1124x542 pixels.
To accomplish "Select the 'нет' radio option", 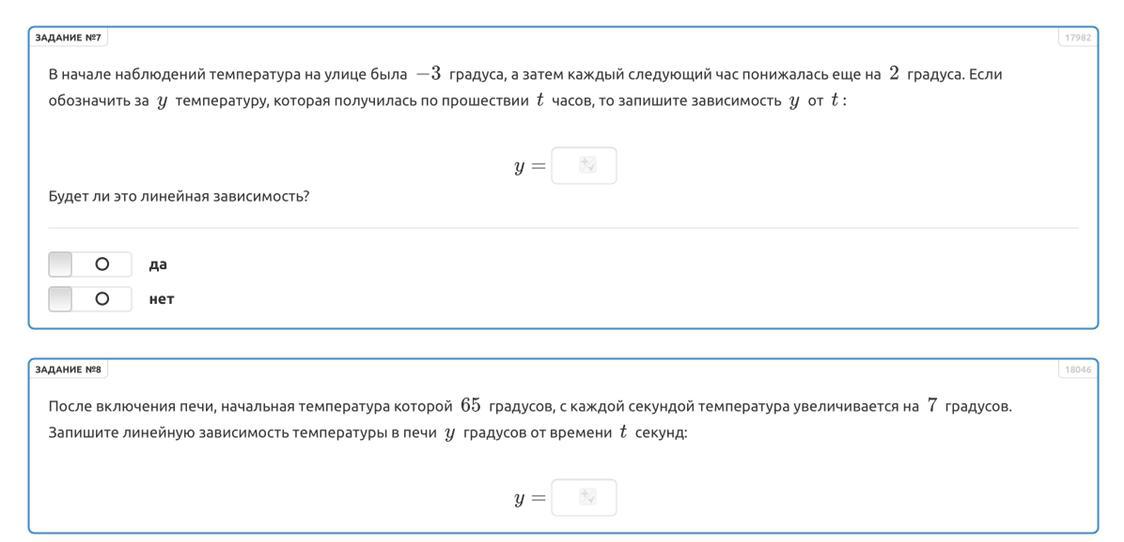I will (x=90, y=299).
